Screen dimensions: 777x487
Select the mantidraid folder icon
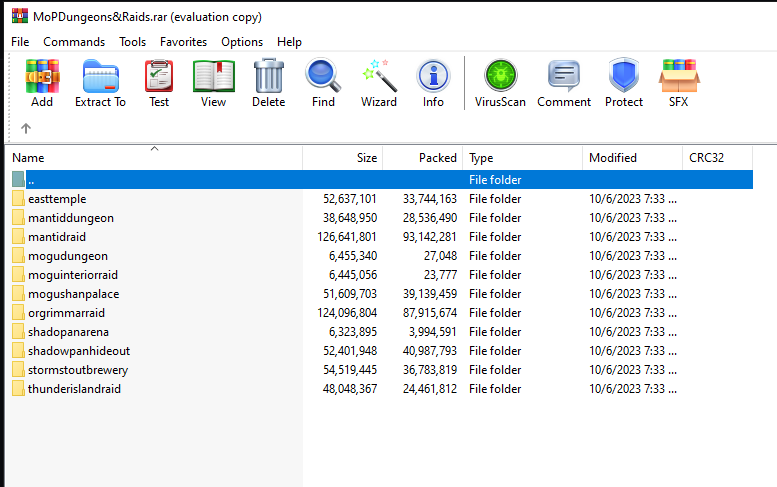coord(18,237)
